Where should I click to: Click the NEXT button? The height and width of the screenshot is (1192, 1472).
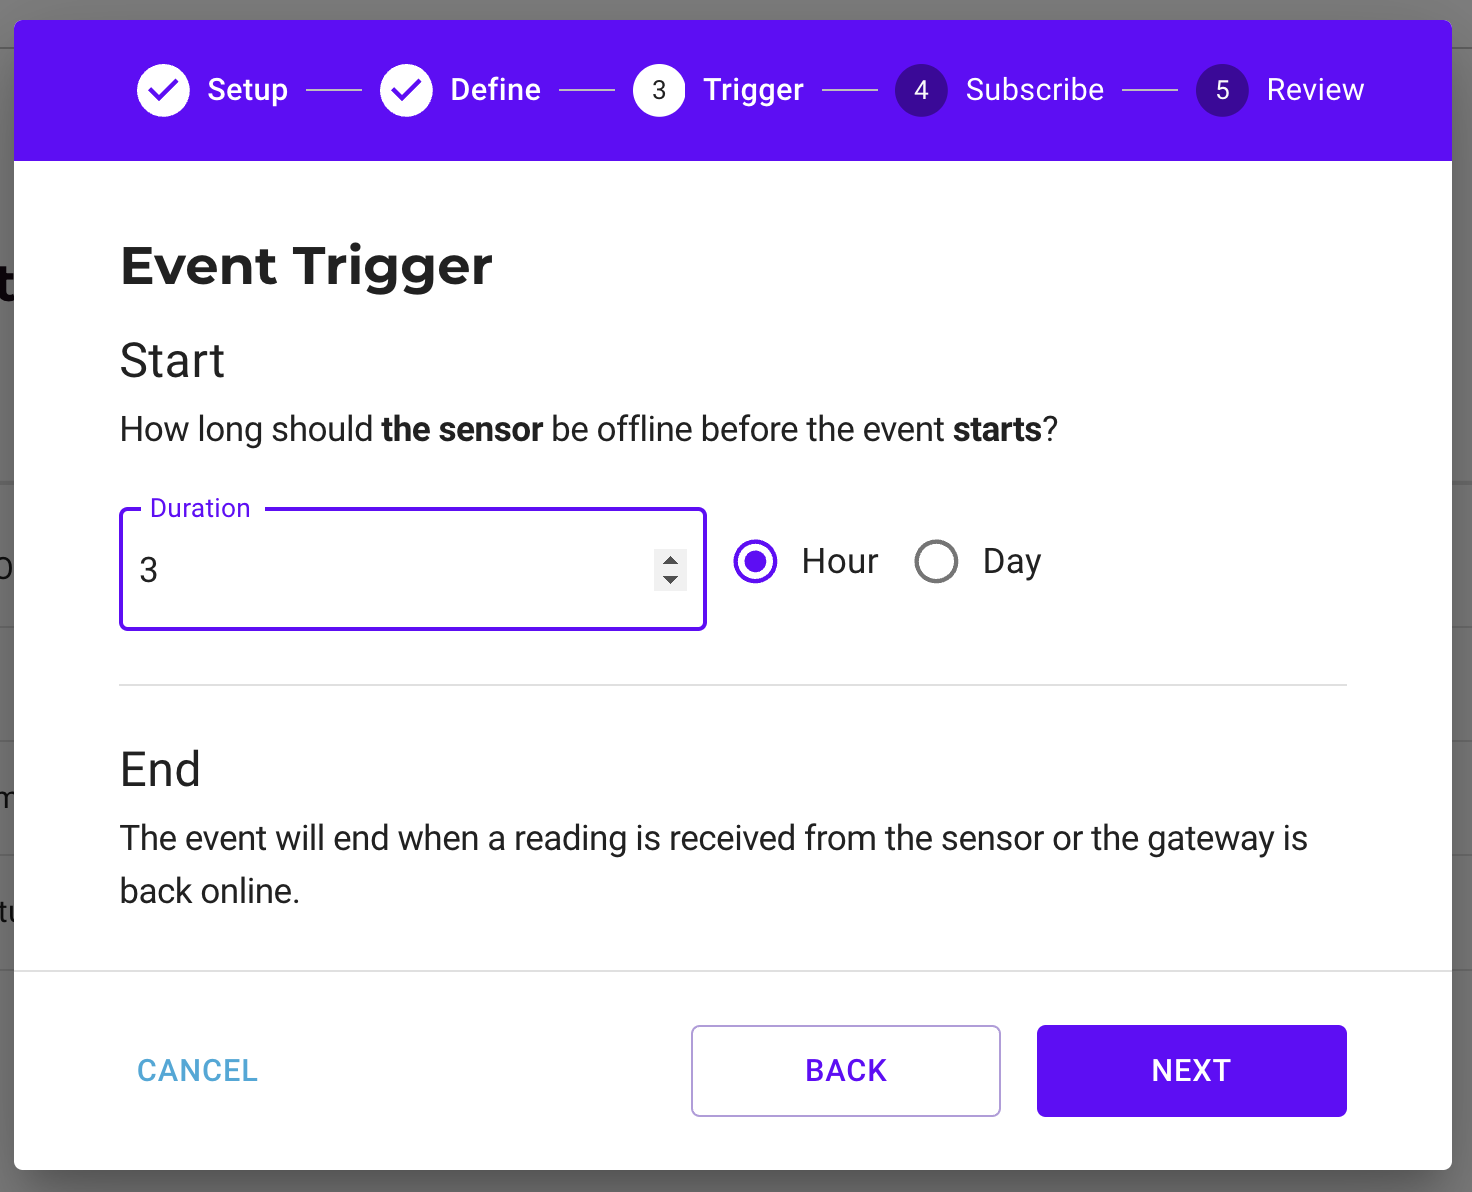pyautogui.click(x=1191, y=1070)
